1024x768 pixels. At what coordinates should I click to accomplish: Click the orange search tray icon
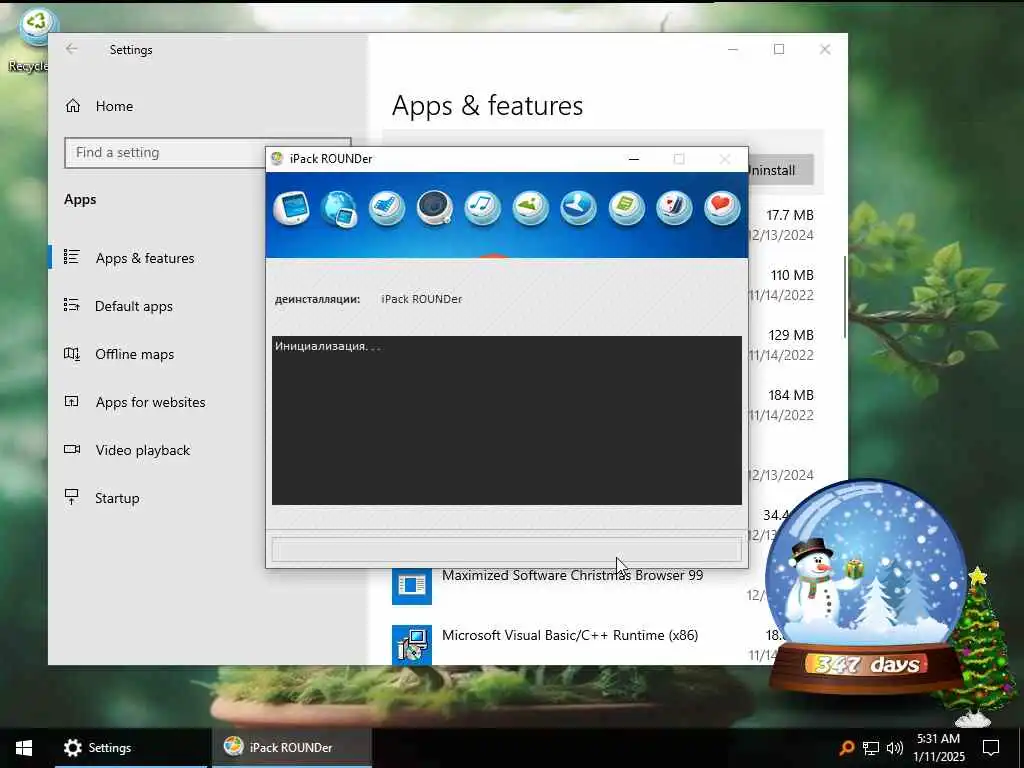(846, 748)
